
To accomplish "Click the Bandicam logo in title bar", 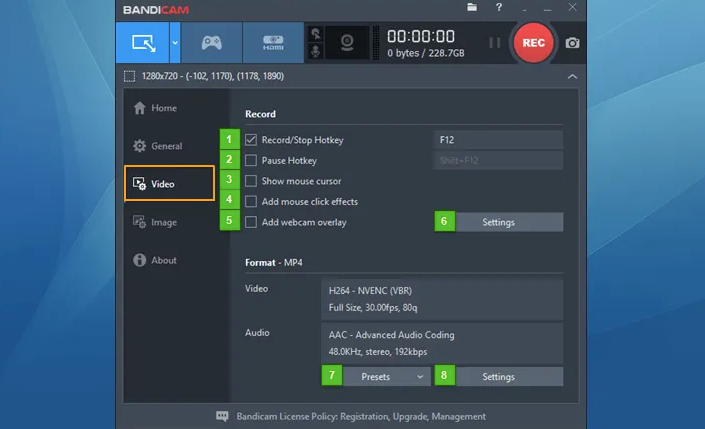I will (x=156, y=10).
